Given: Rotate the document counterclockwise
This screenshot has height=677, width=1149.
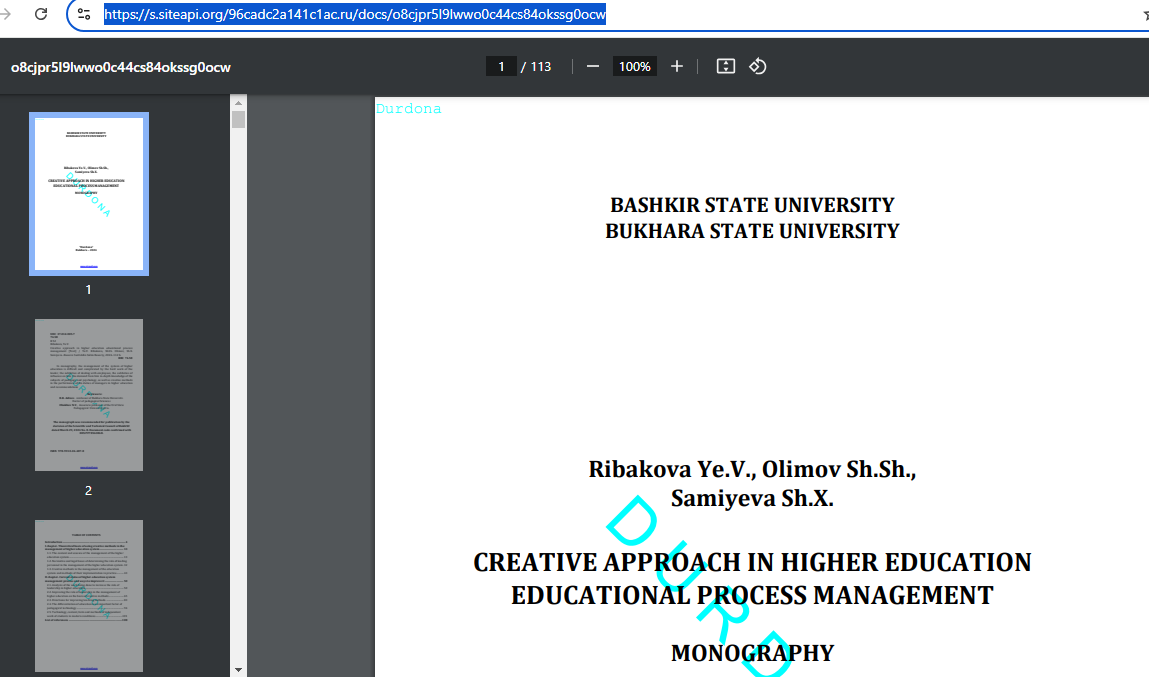Looking at the screenshot, I should click(758, 67).
